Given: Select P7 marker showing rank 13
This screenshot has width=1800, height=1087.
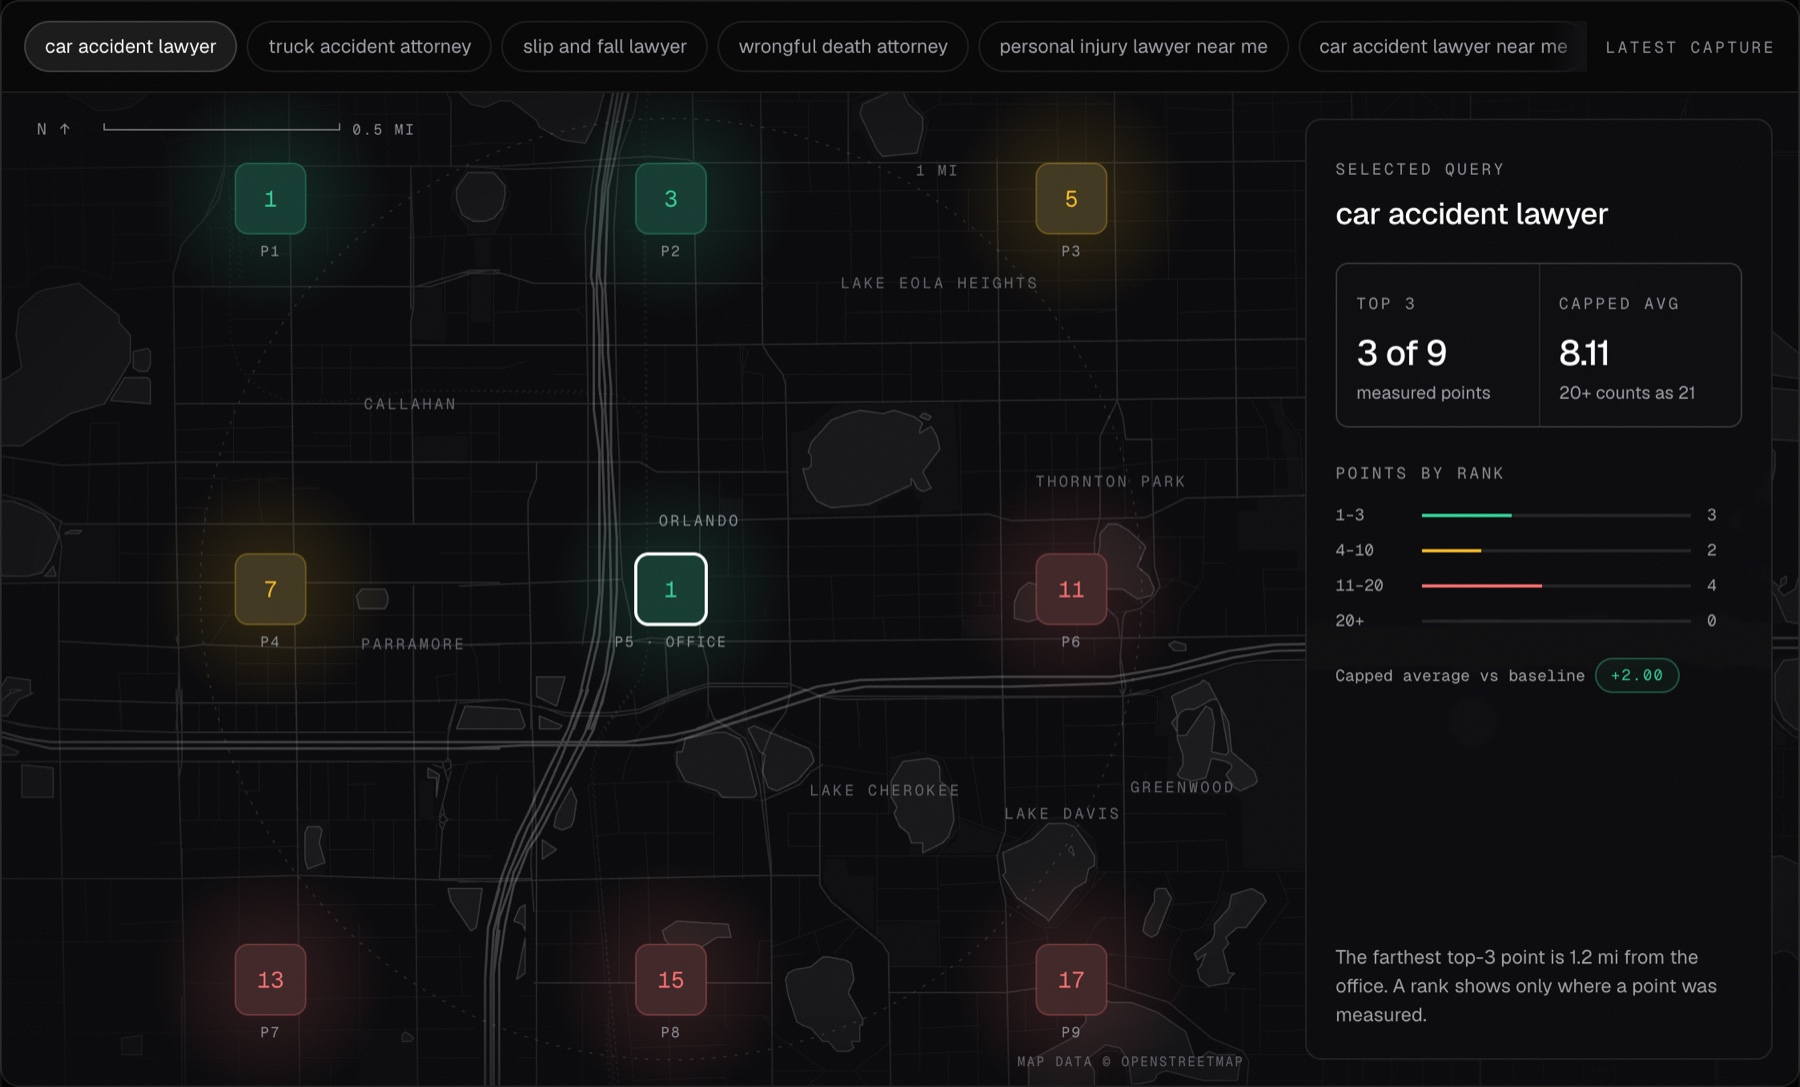Looking at the screenshot, I should (270, 980).
